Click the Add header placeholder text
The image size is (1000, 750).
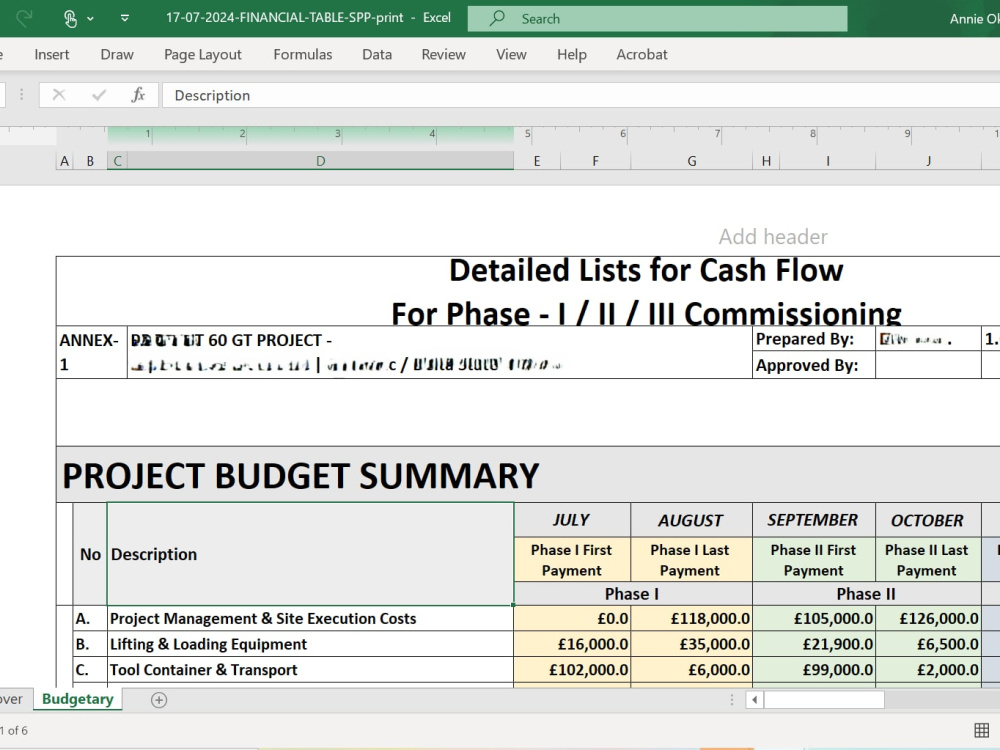click(x=773, y=237)
